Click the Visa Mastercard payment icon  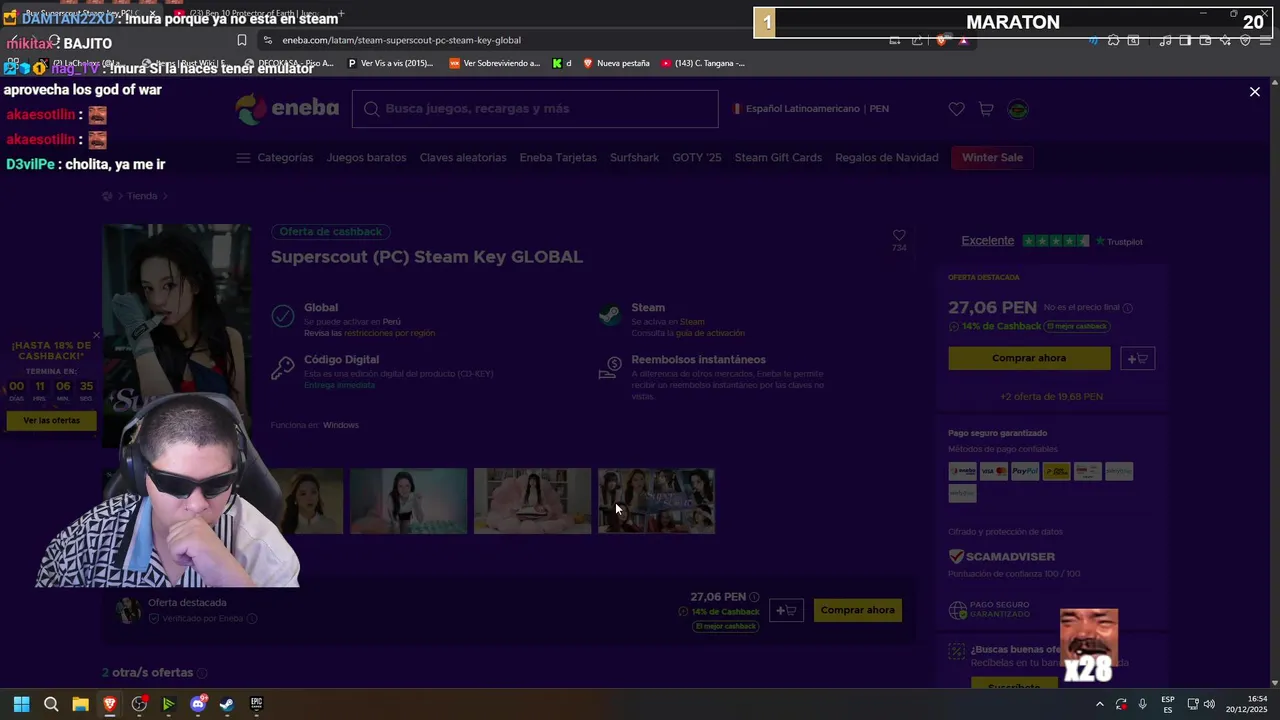pyautogui.click(x=993, y=471)
